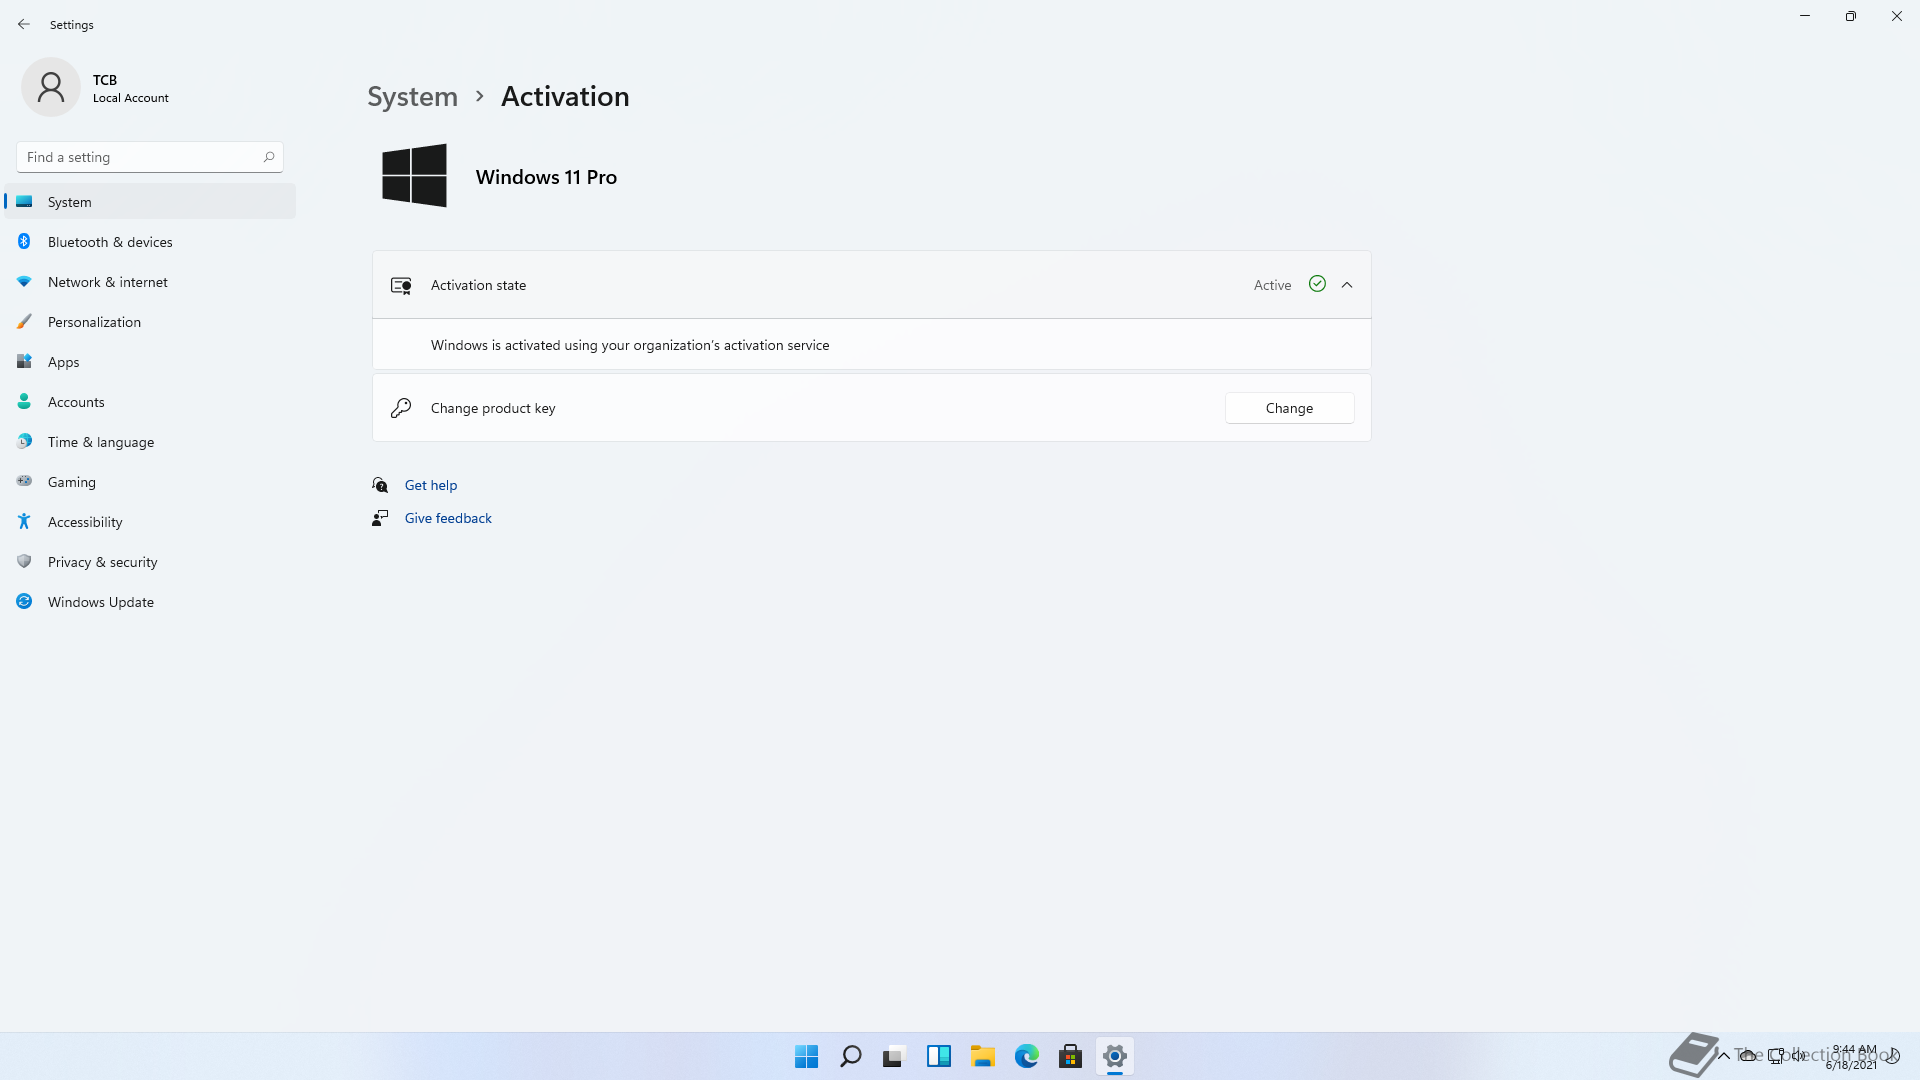Go back using the Settings back arrow

tap(24, 24)
